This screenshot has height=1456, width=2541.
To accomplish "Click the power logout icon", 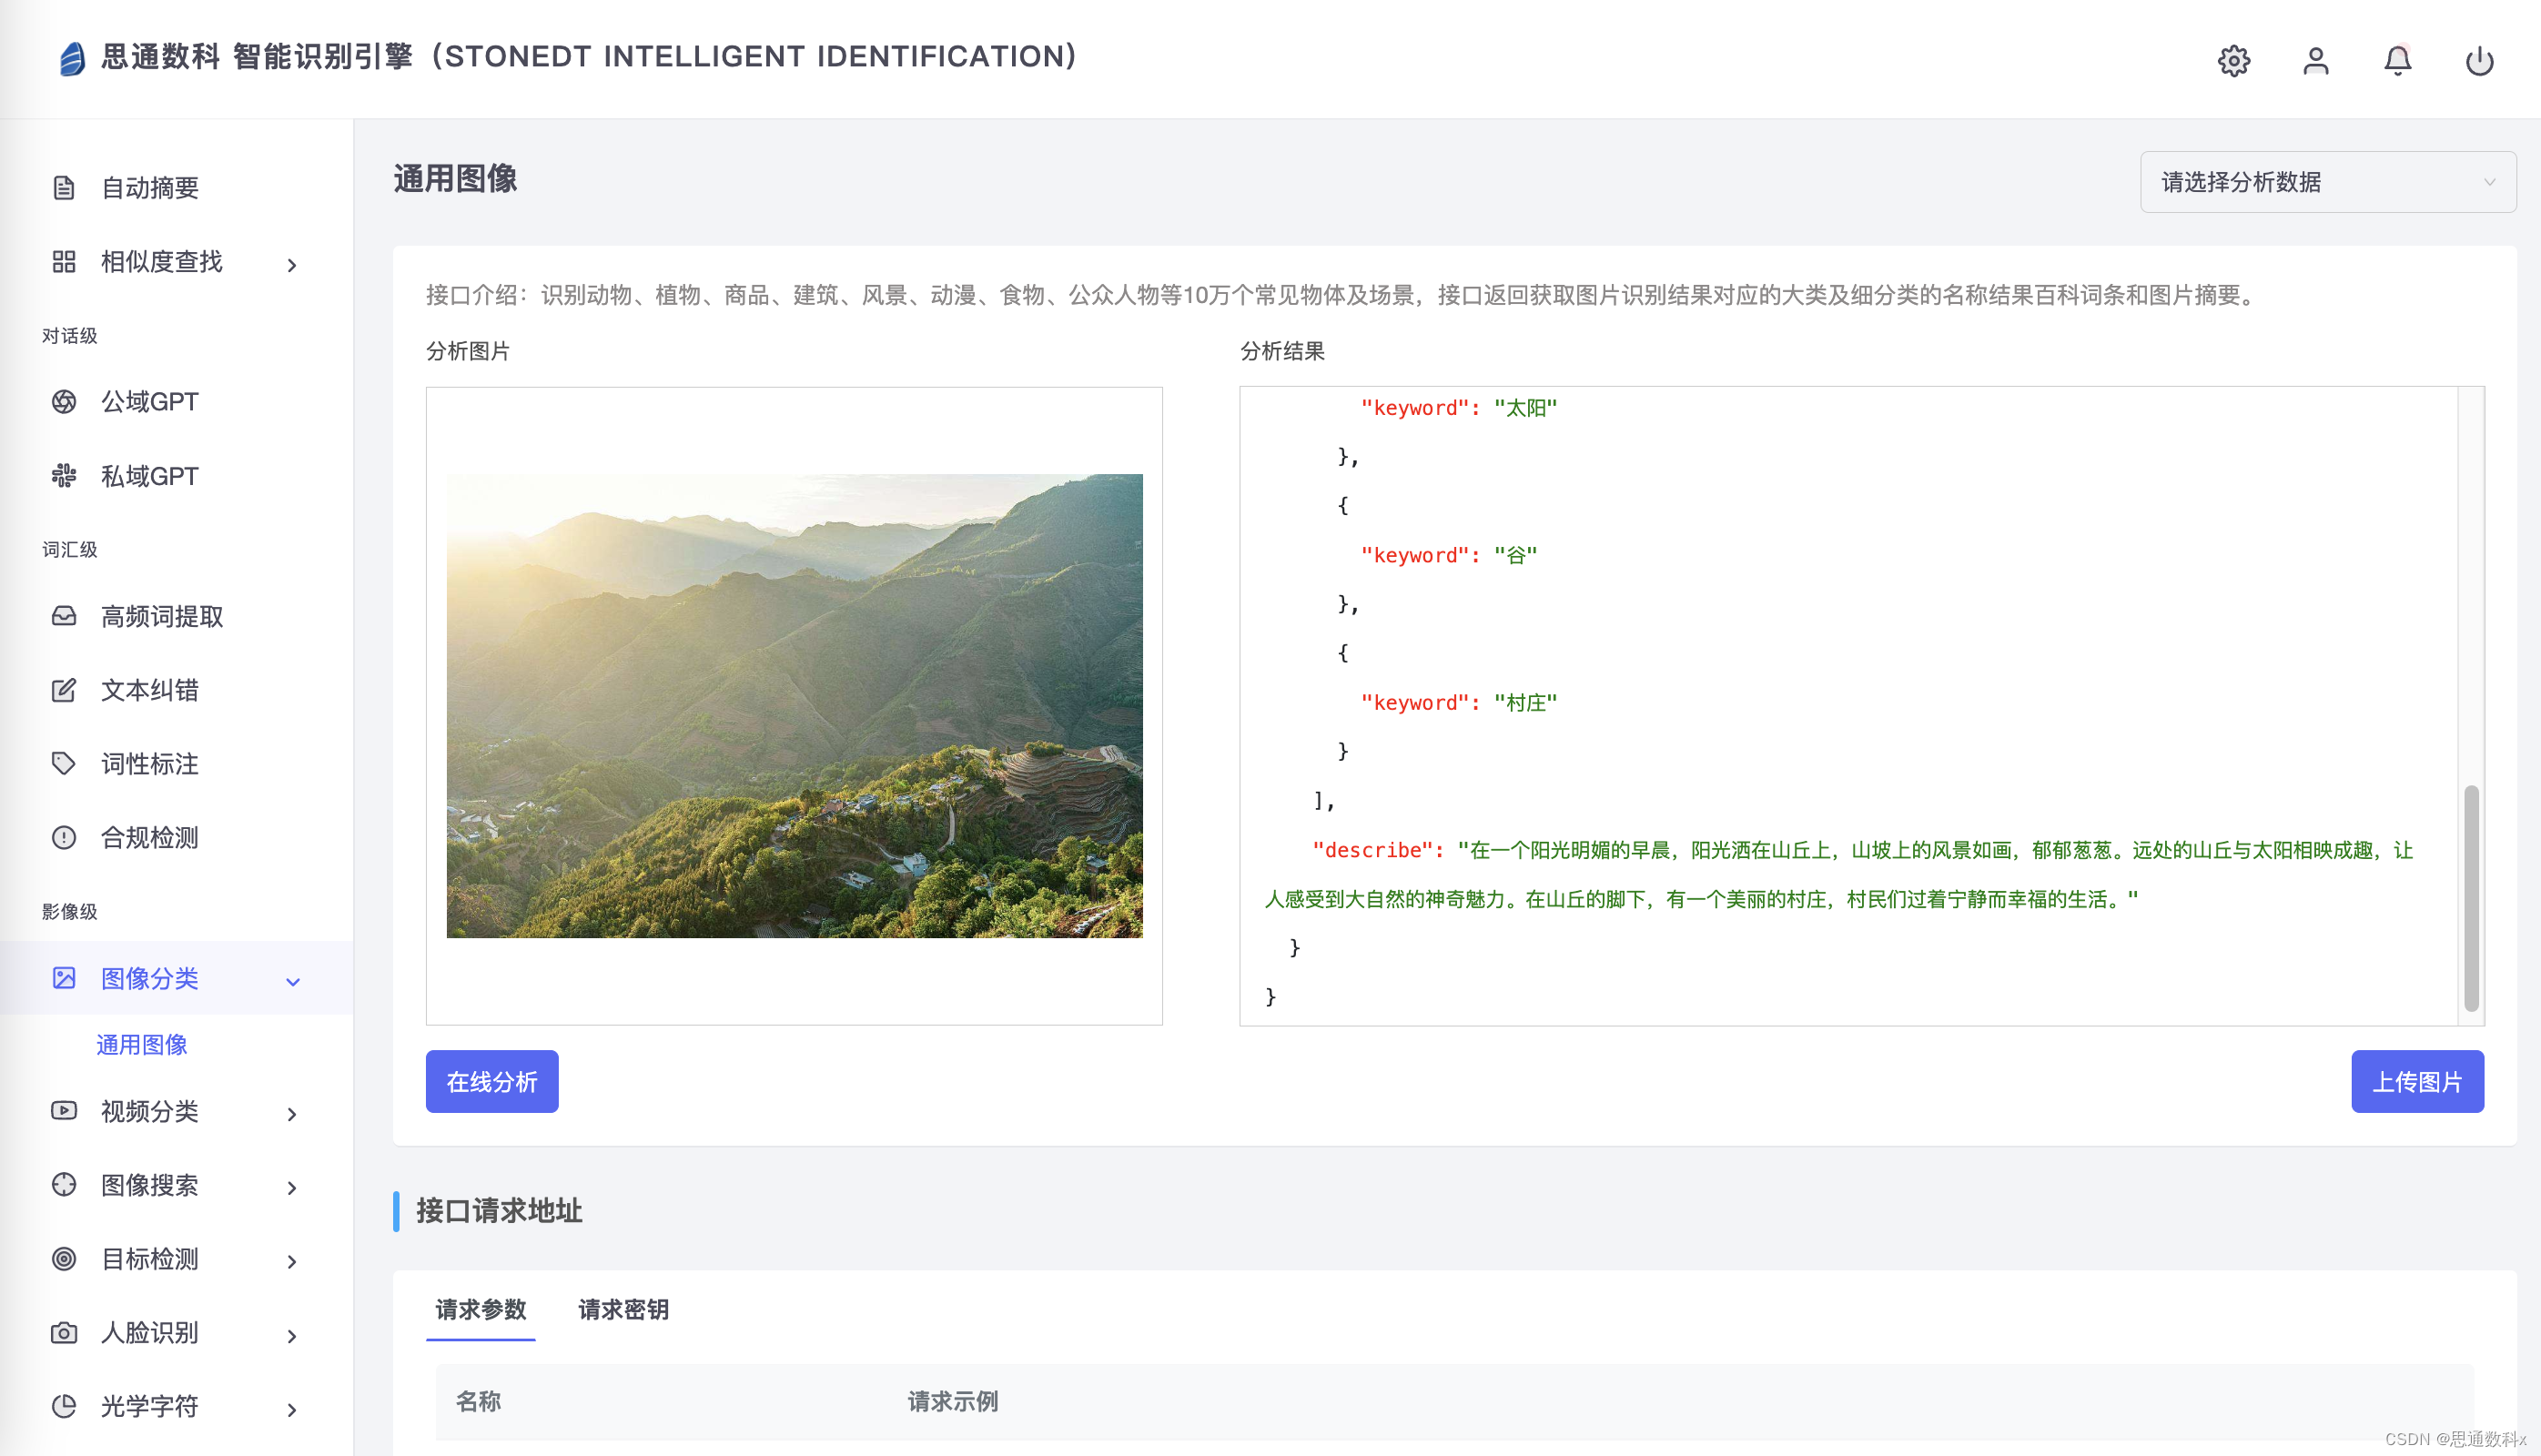I will point(2479,61).
